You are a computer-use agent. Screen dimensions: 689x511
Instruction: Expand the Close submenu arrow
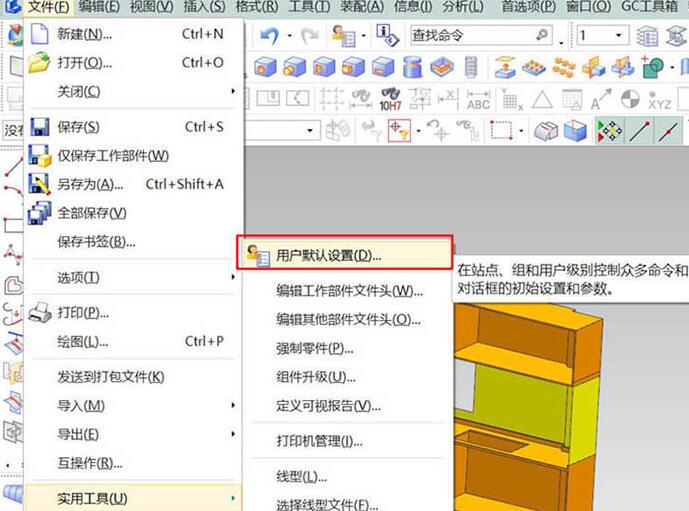click(x=233, y=92)
